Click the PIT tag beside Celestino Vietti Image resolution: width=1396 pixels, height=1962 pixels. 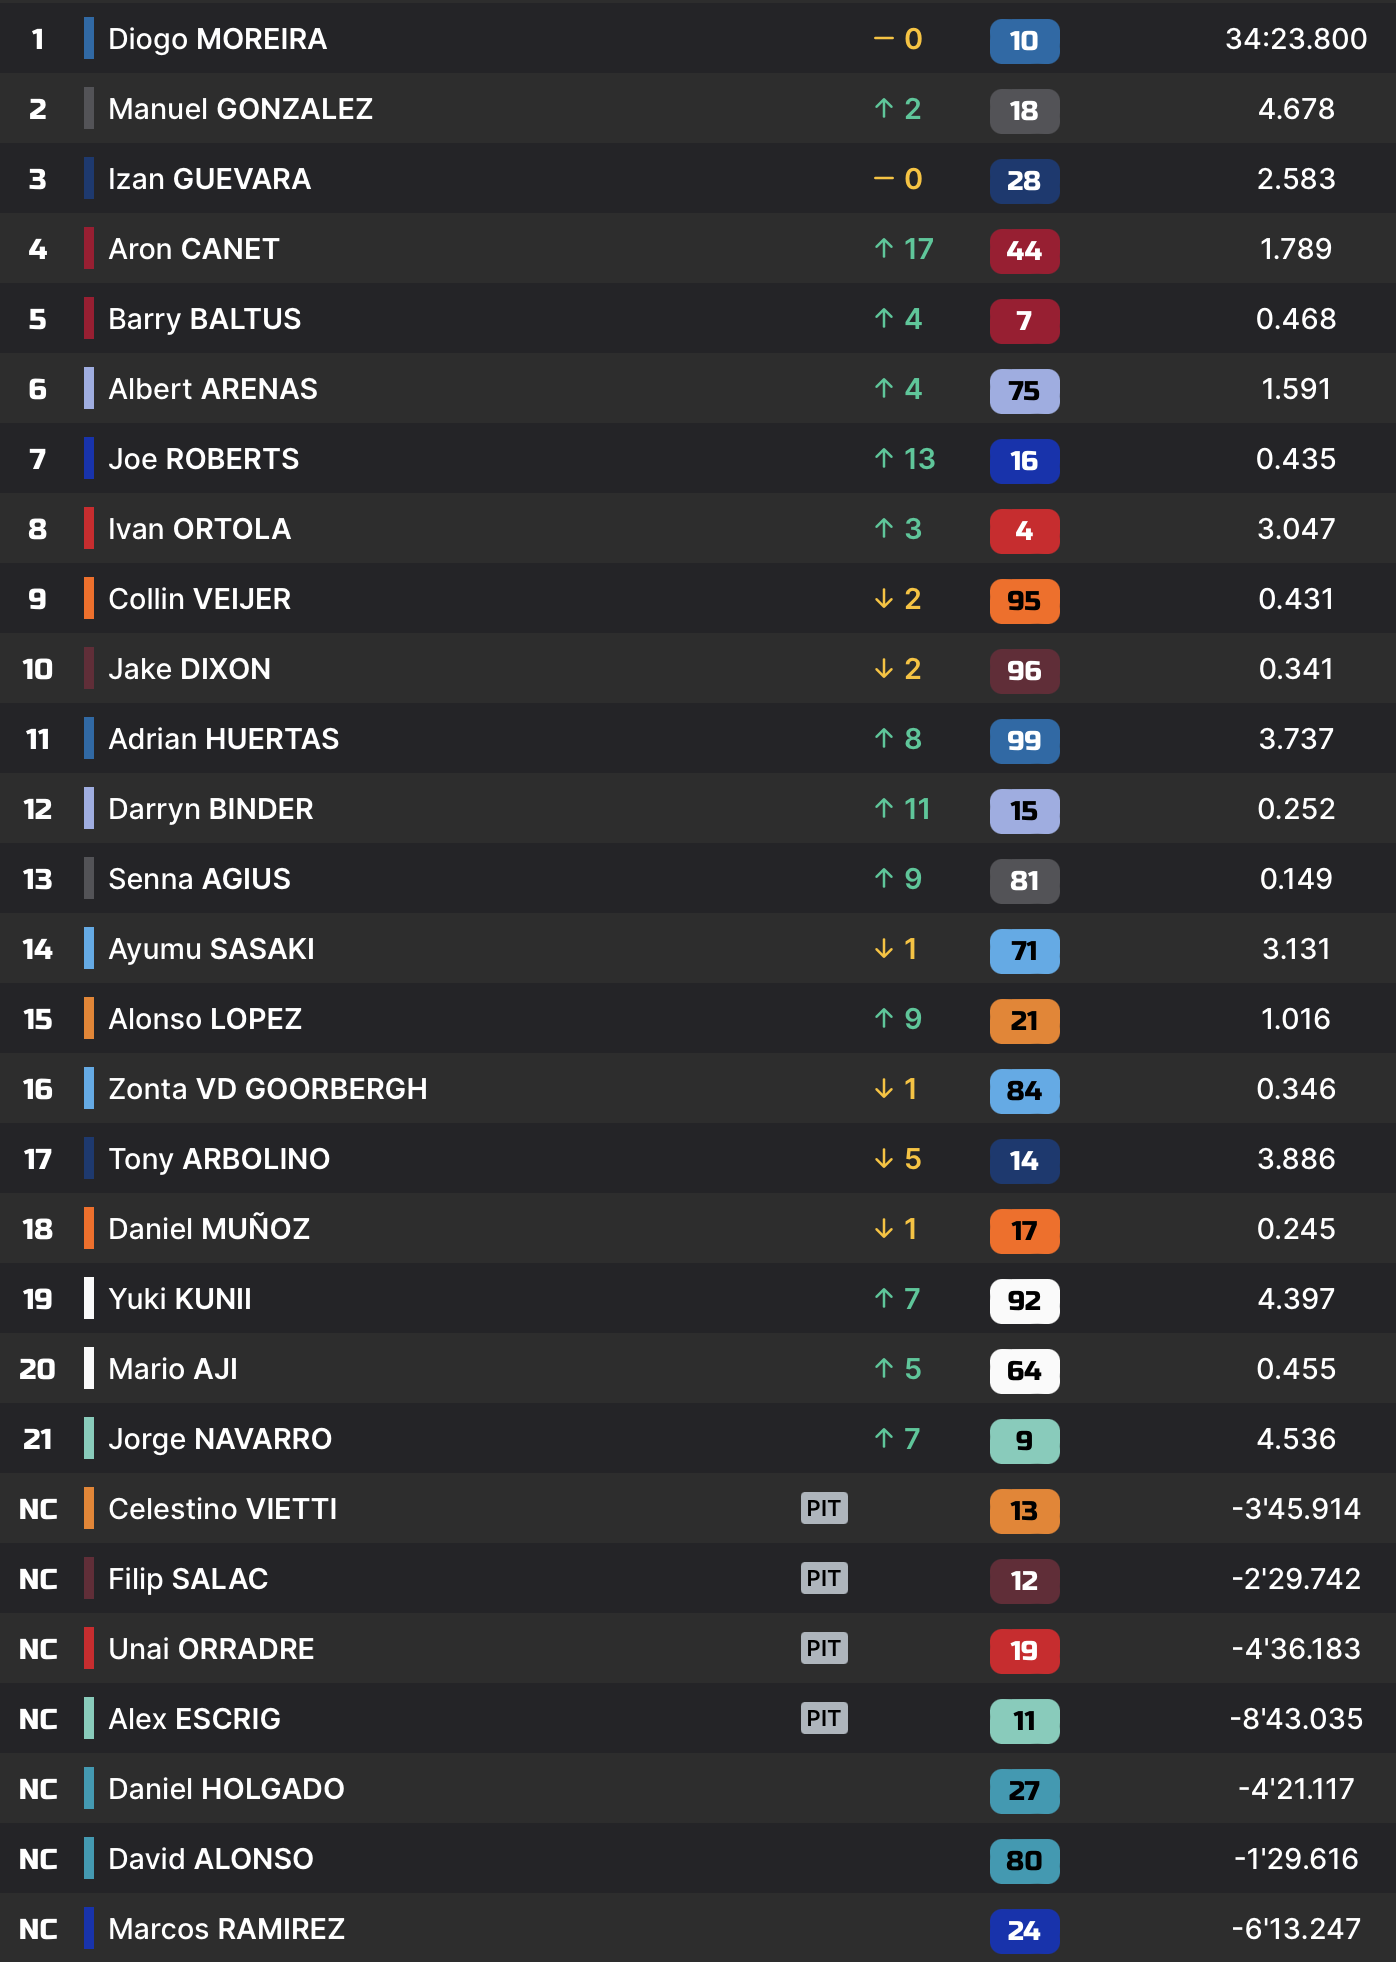tap(824, 1508)
